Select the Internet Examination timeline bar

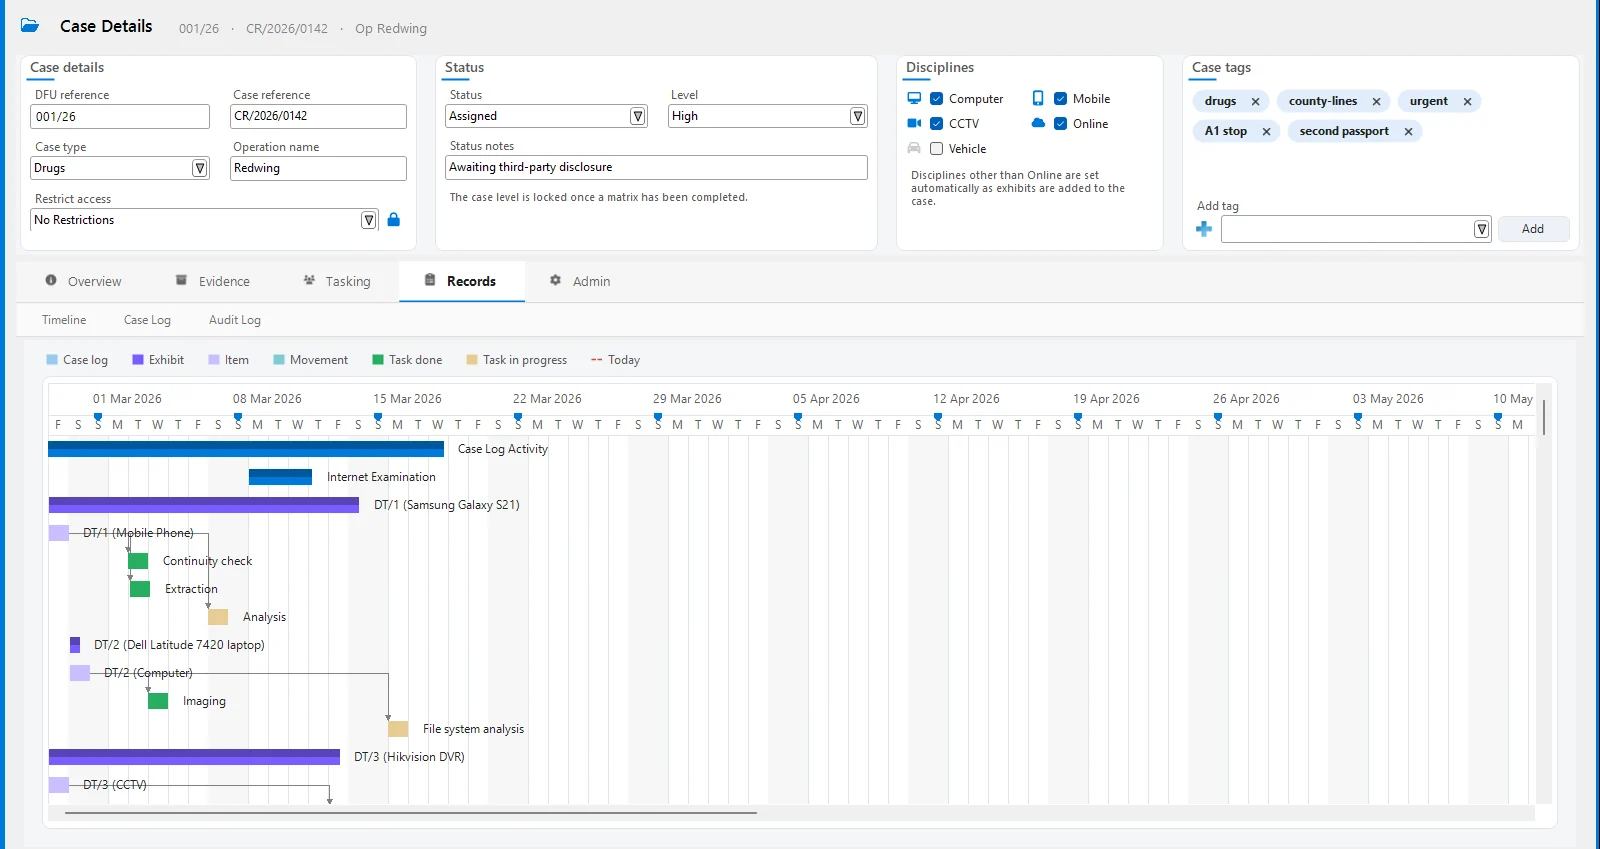tap(280, 477)
